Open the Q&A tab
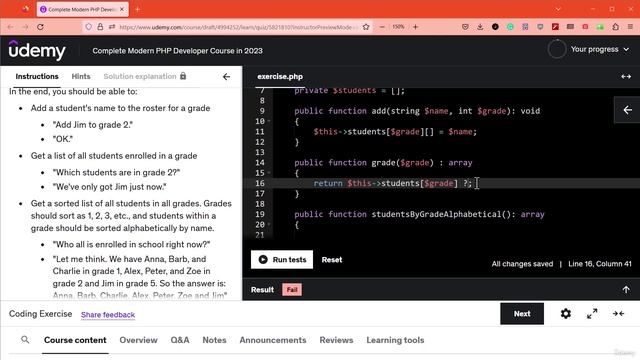 (x=180, y=340)
